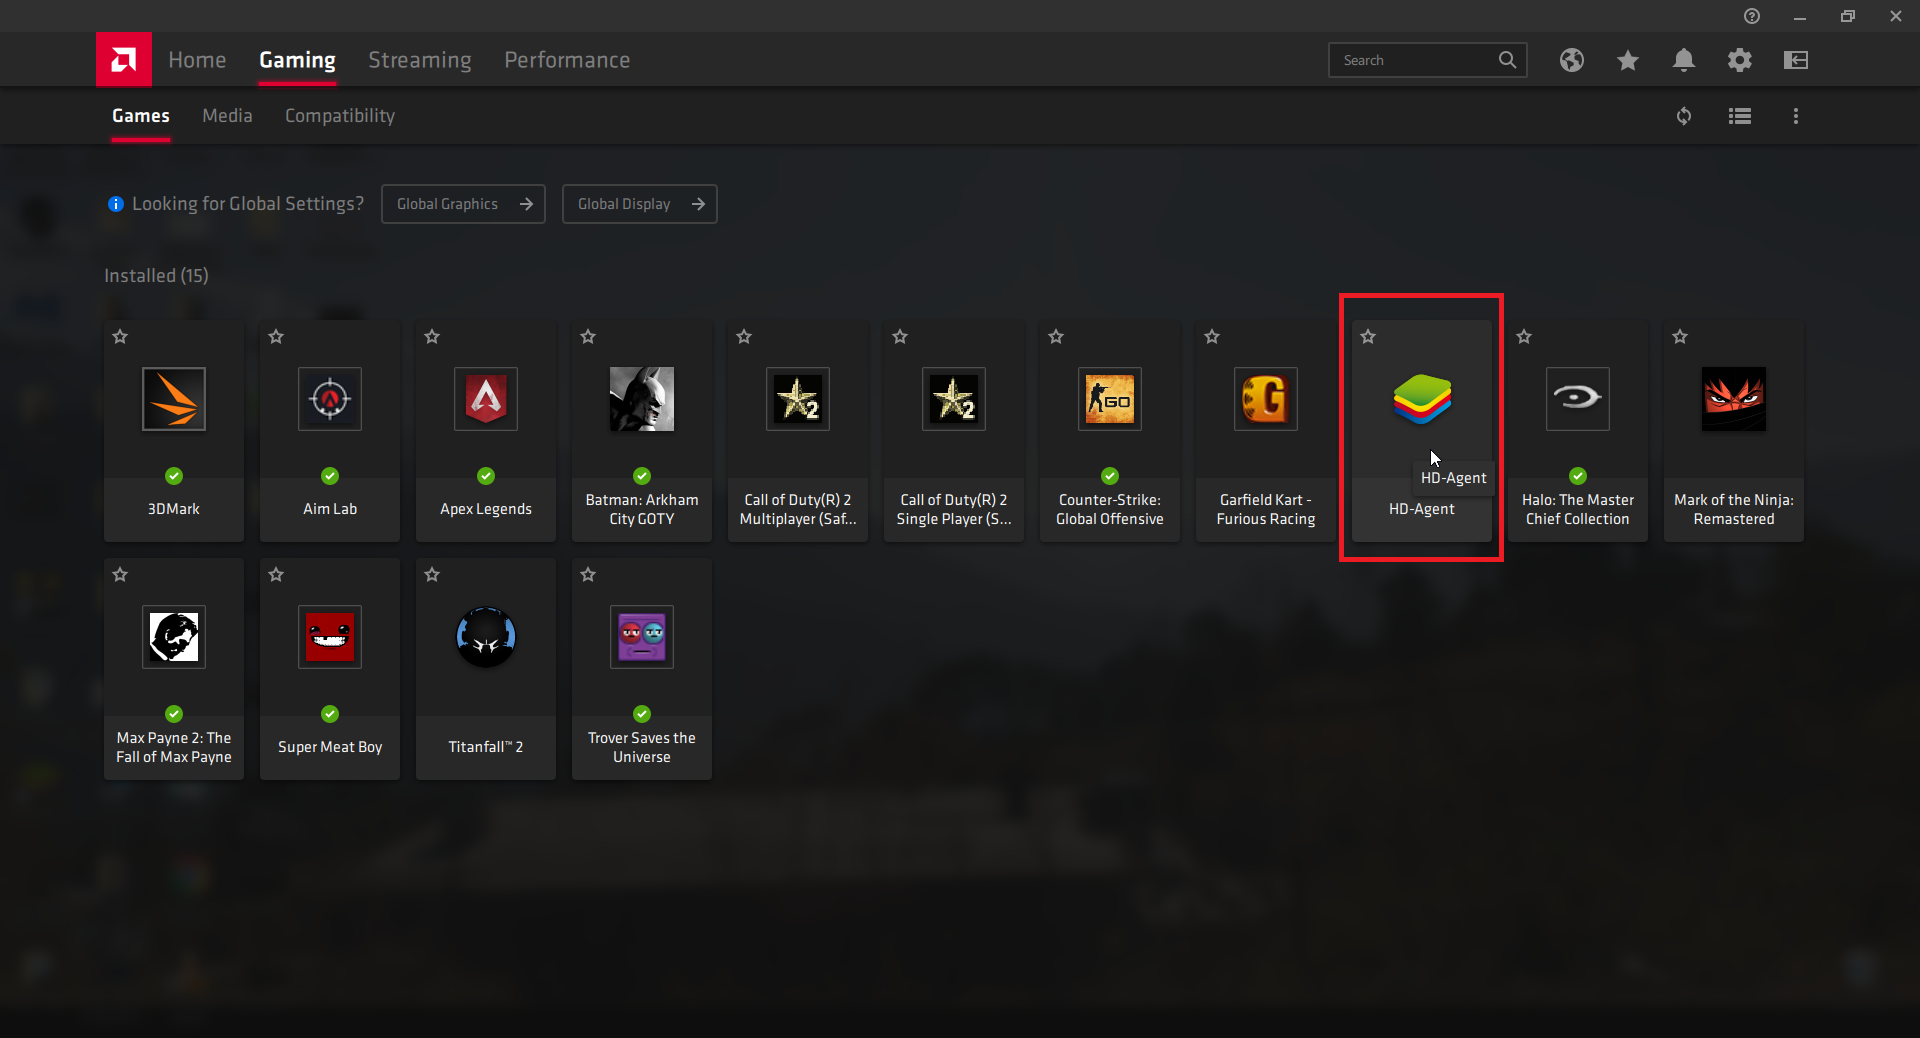Click the search magnifier icon

(x=1508, y=60)
